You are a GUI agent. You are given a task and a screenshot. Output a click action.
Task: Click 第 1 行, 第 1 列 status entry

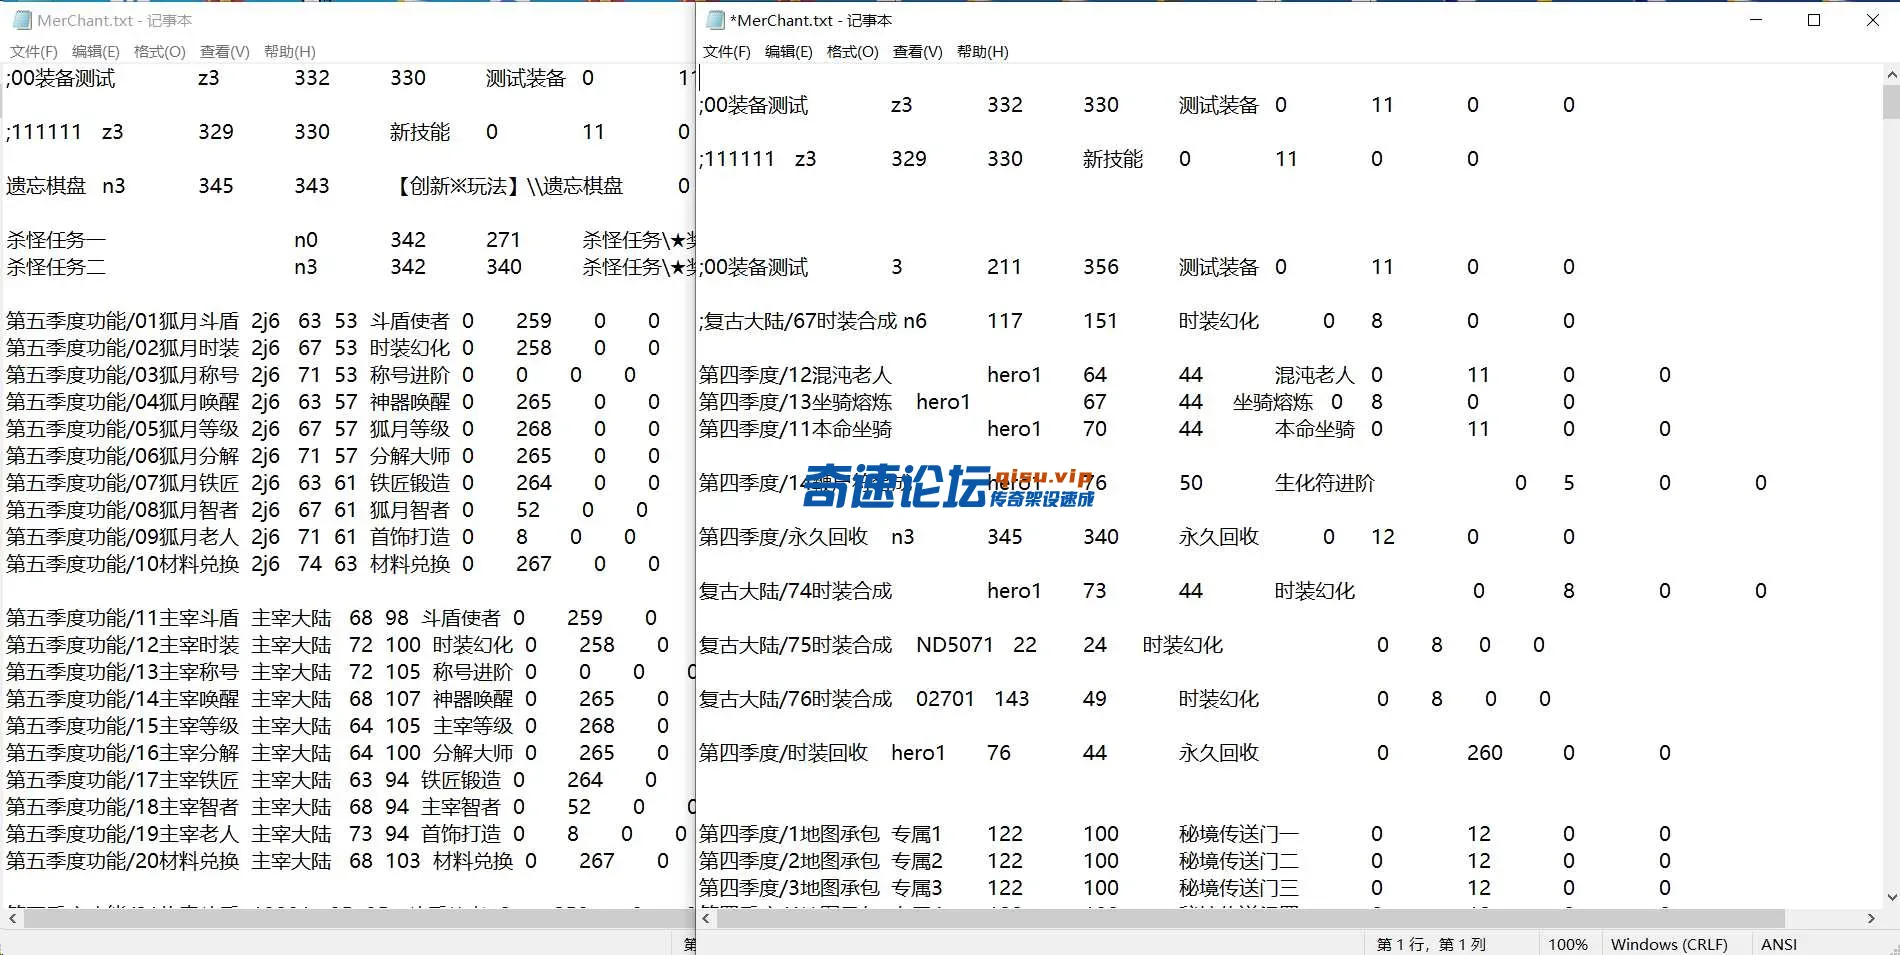coord(1431,944)
